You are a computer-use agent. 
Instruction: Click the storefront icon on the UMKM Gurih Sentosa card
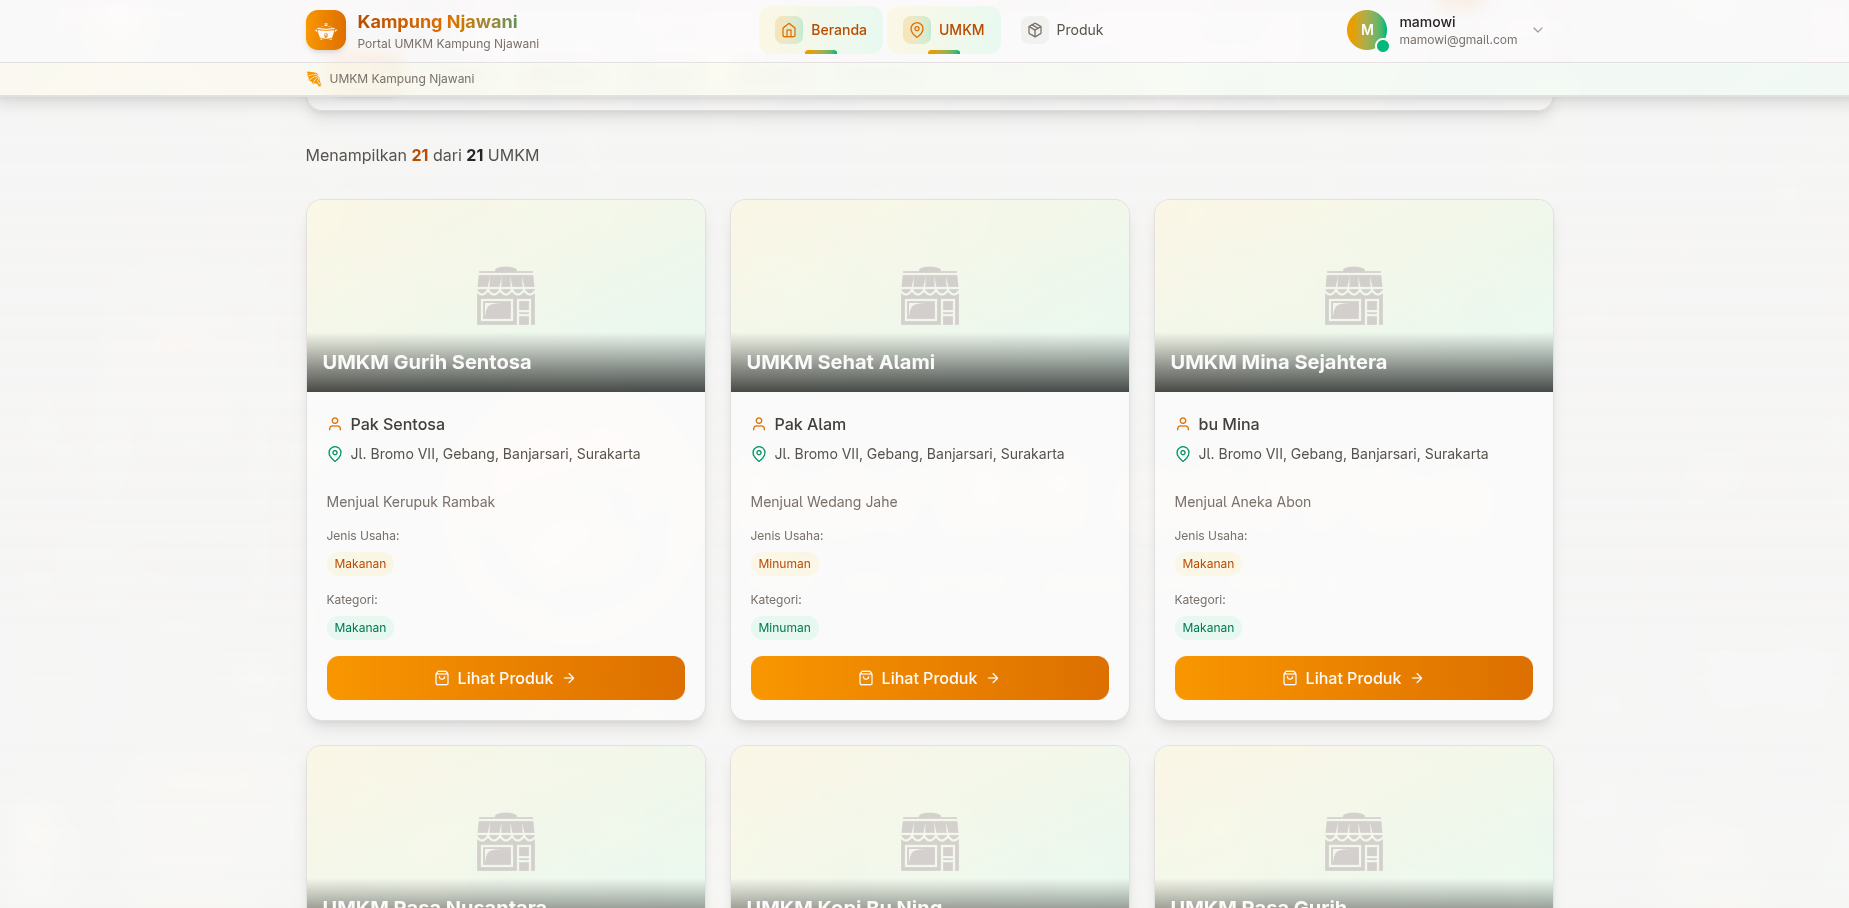point(506,296)
